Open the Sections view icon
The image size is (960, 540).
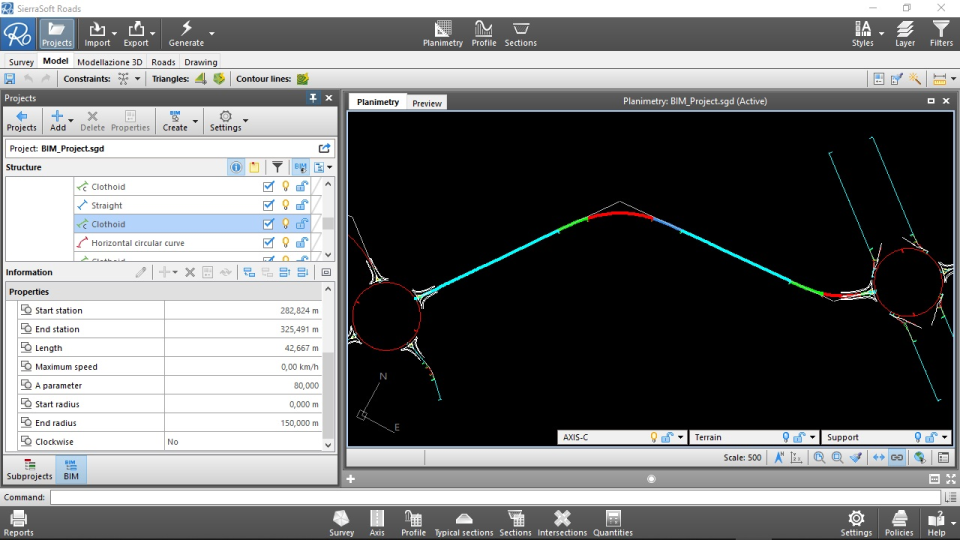[520, 29]
